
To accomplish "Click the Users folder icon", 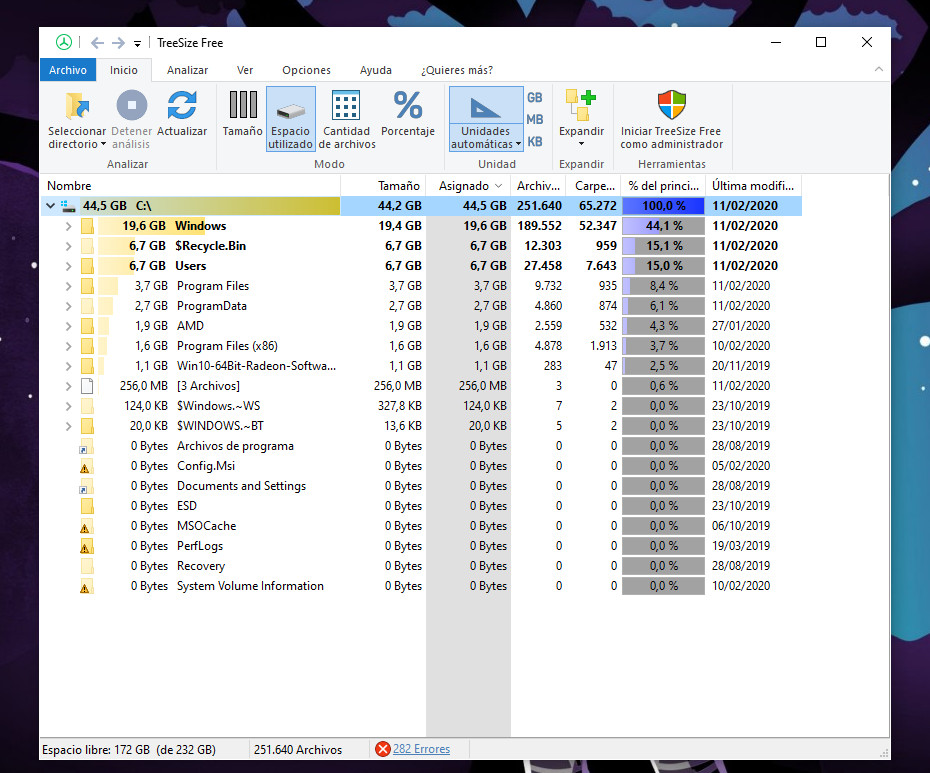I will pyautogui.click(x=87, y=266).
